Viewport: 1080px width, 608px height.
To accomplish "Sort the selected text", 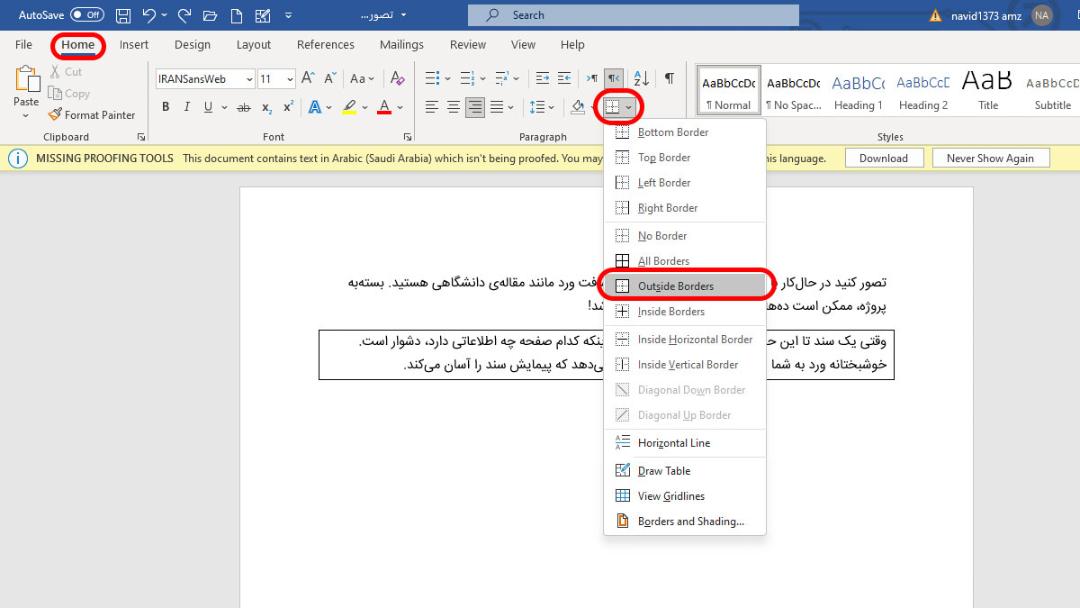I will [x=641, y=78].
